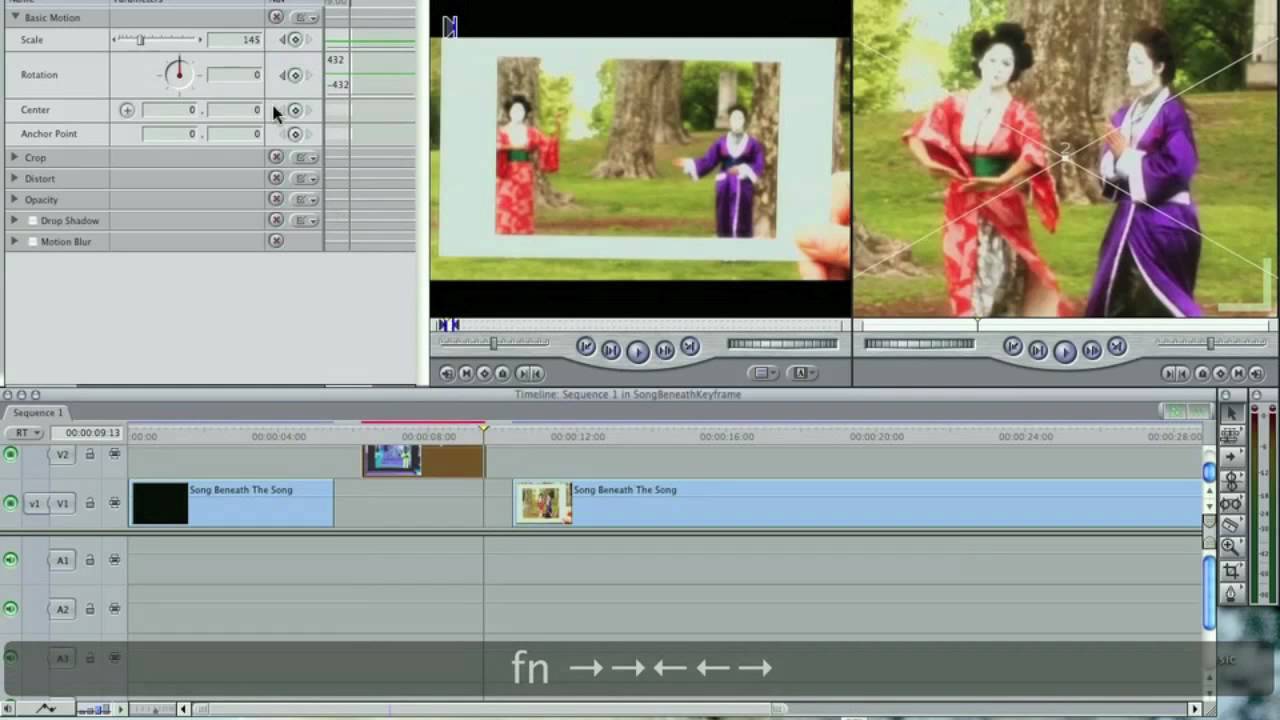Add a keyframe for Center
The image size is (1280, 720).
(295, 110)
